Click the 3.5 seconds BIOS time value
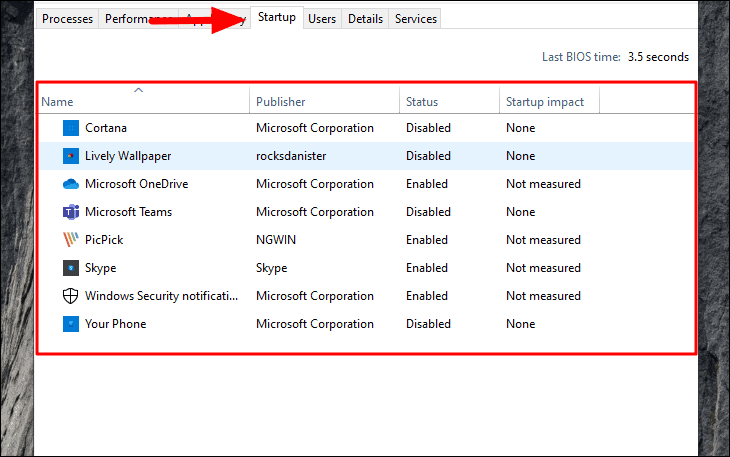The height and width of the screenshot is (457, 730). tap(658, 57)
